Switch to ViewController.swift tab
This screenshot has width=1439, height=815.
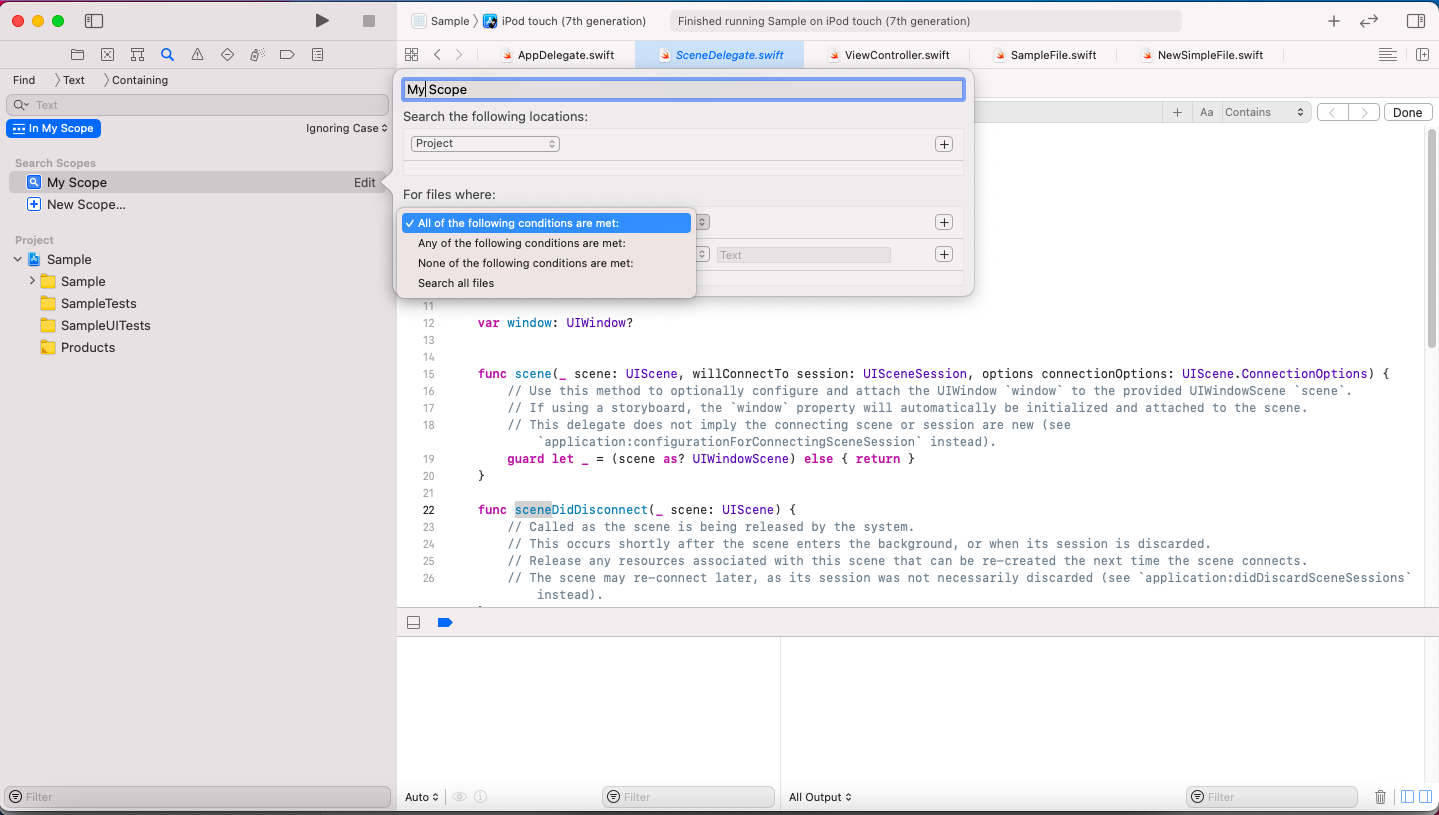[x=889, y=55]
